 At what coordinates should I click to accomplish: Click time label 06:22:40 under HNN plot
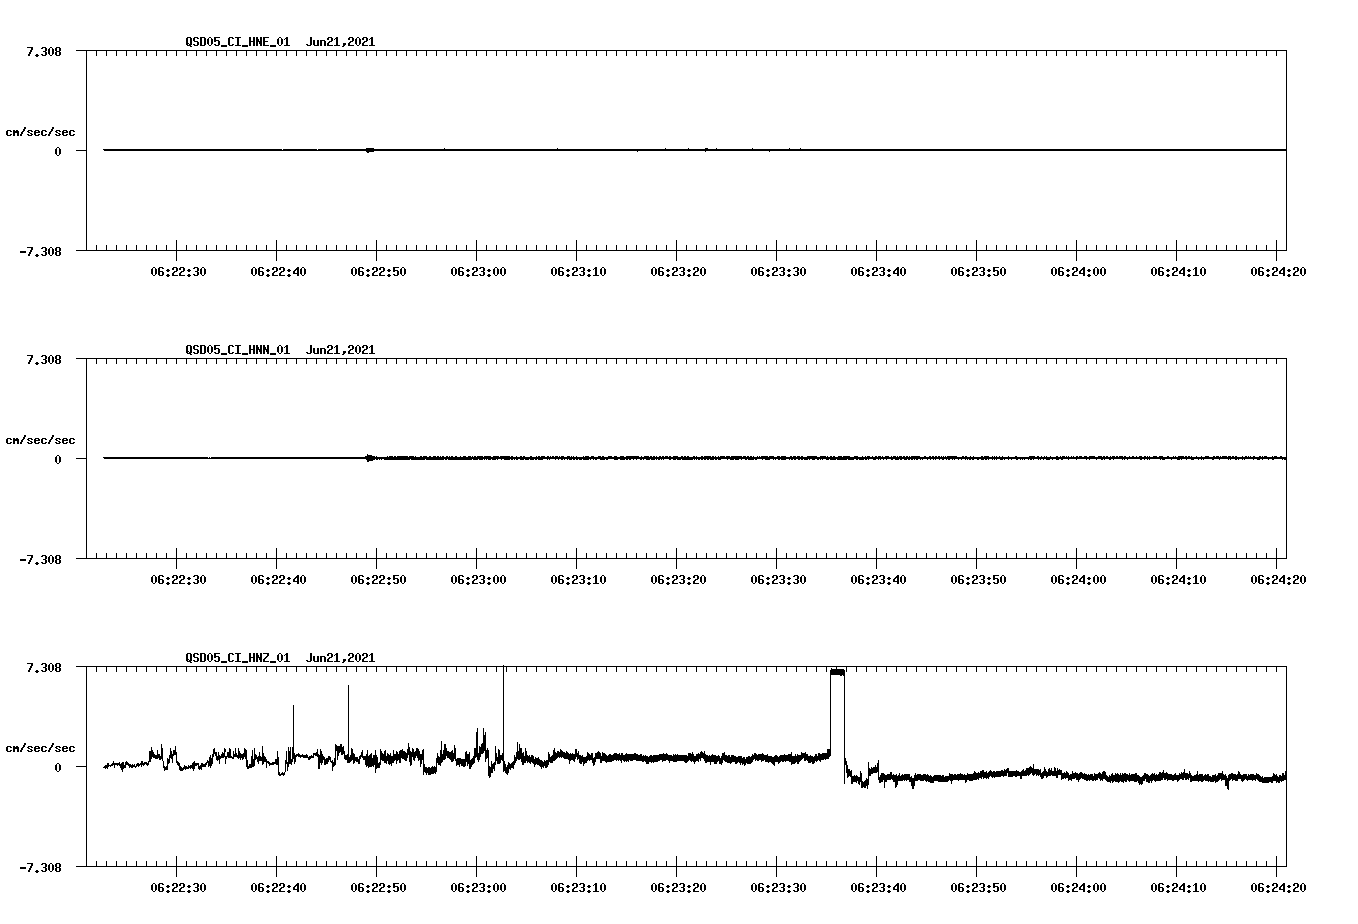278,579
